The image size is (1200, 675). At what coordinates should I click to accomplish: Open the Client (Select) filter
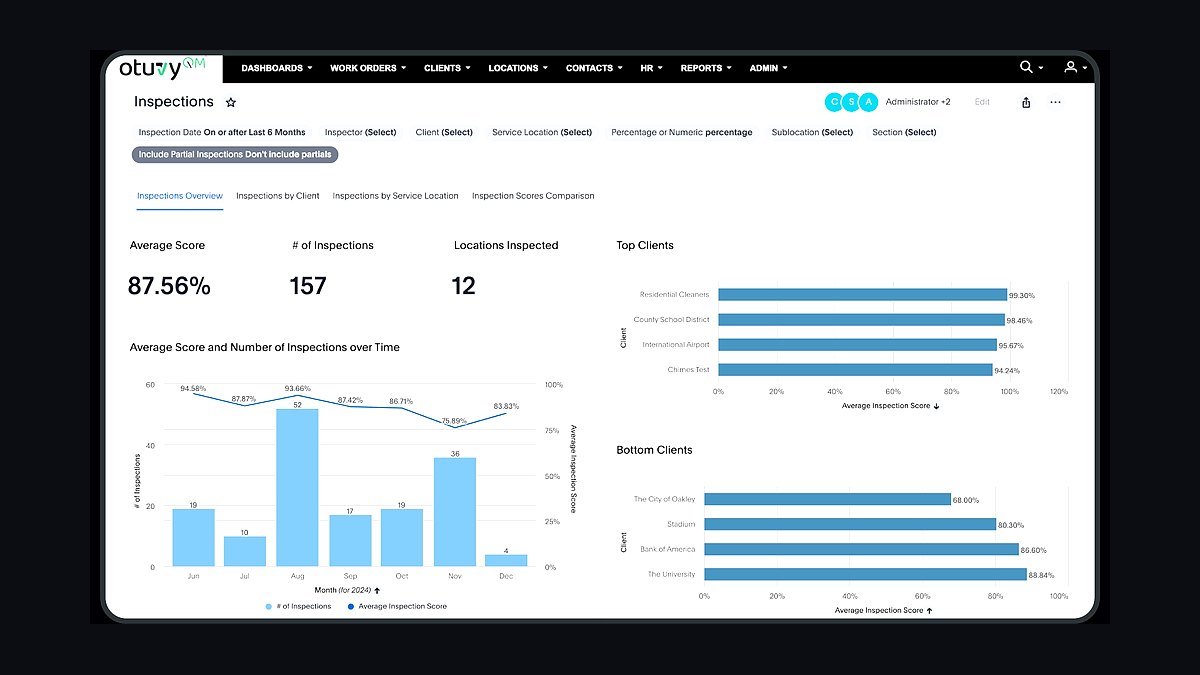(x=444, y=132)
